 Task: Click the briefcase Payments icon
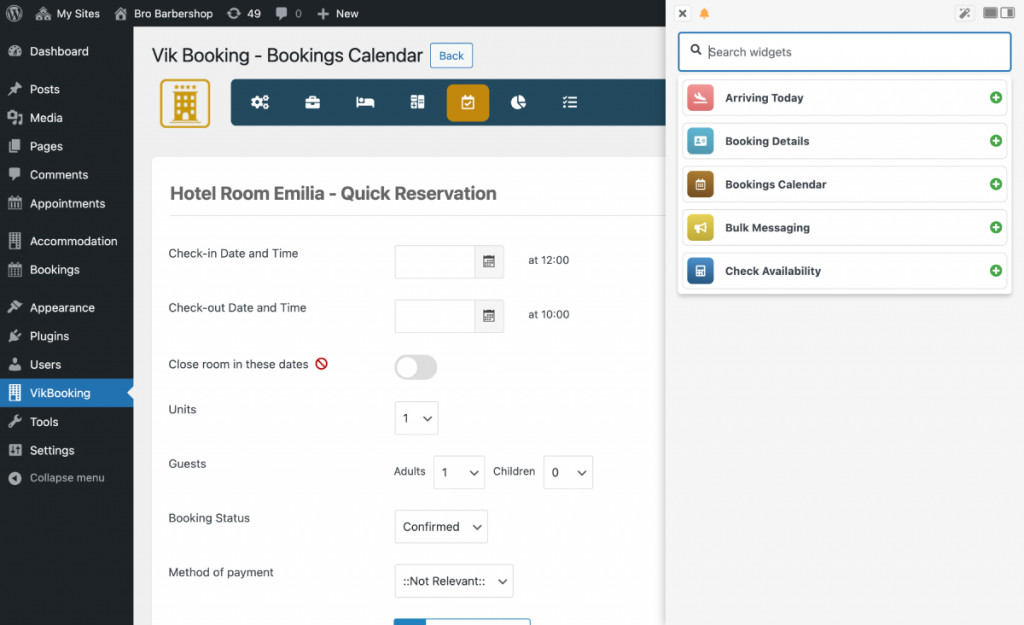click(313, 102)
